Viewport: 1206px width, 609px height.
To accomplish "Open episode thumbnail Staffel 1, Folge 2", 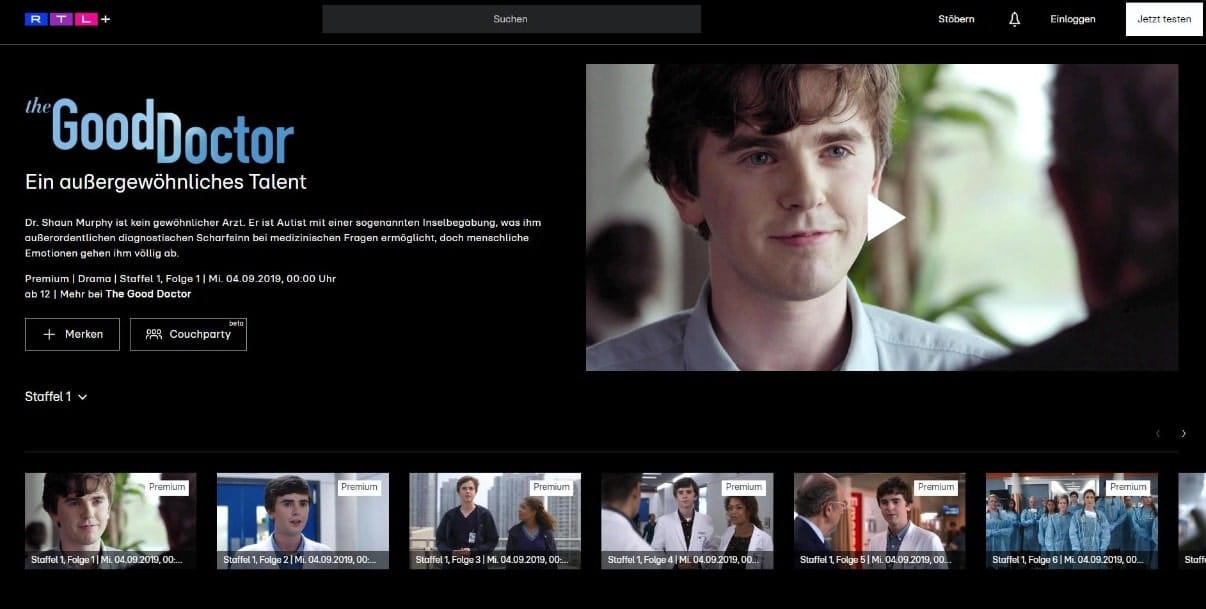I will click(x=303, y=521).
